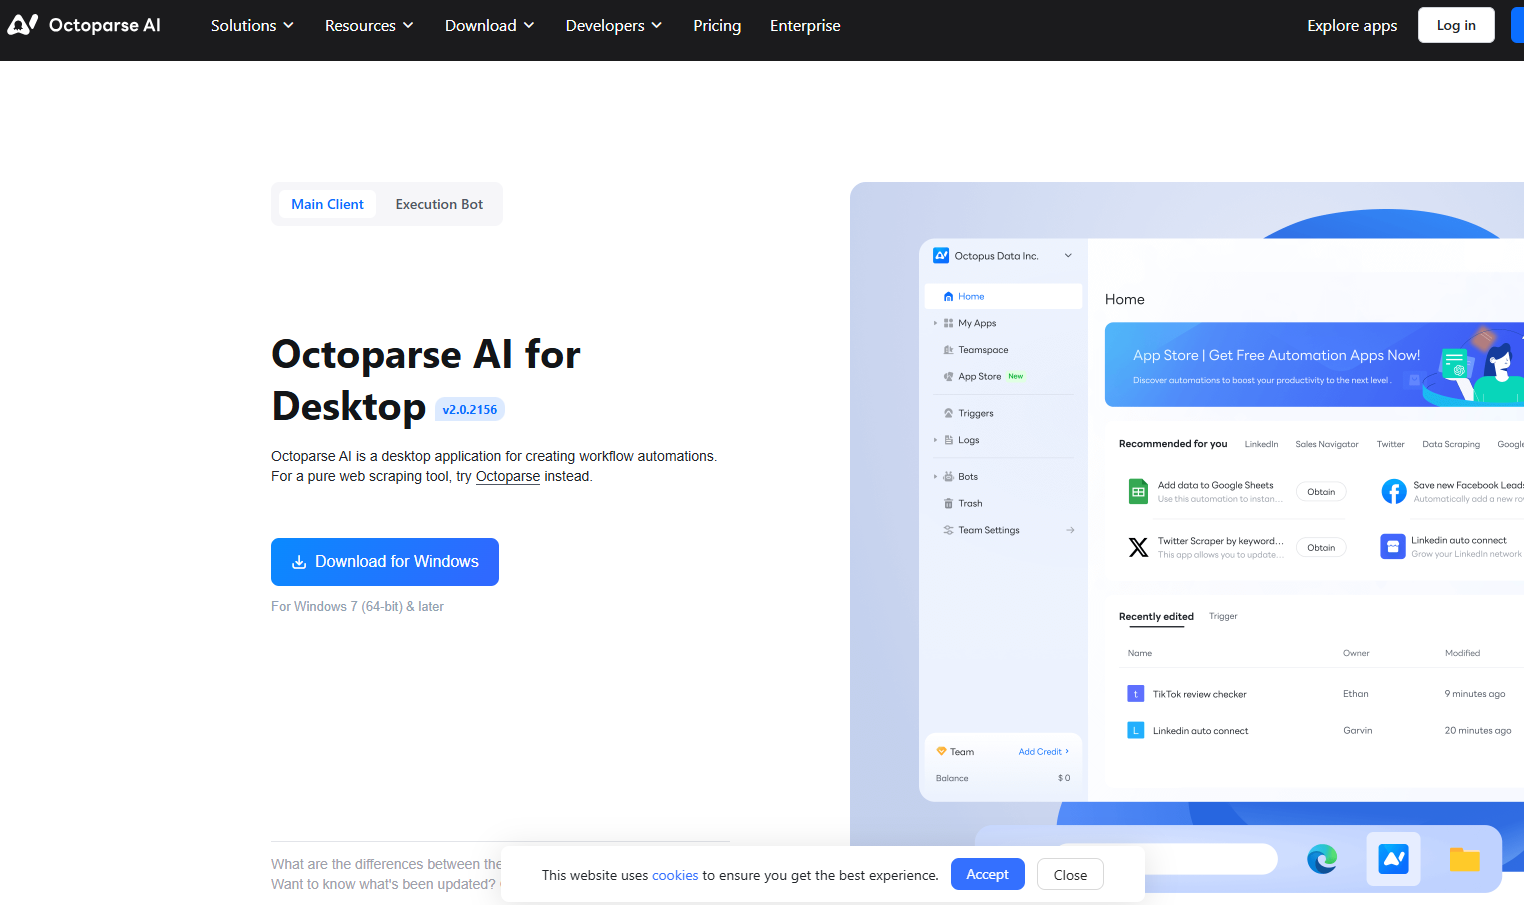Select the Recommended for you tab

pyautogui.click(x=1173, y=443)
